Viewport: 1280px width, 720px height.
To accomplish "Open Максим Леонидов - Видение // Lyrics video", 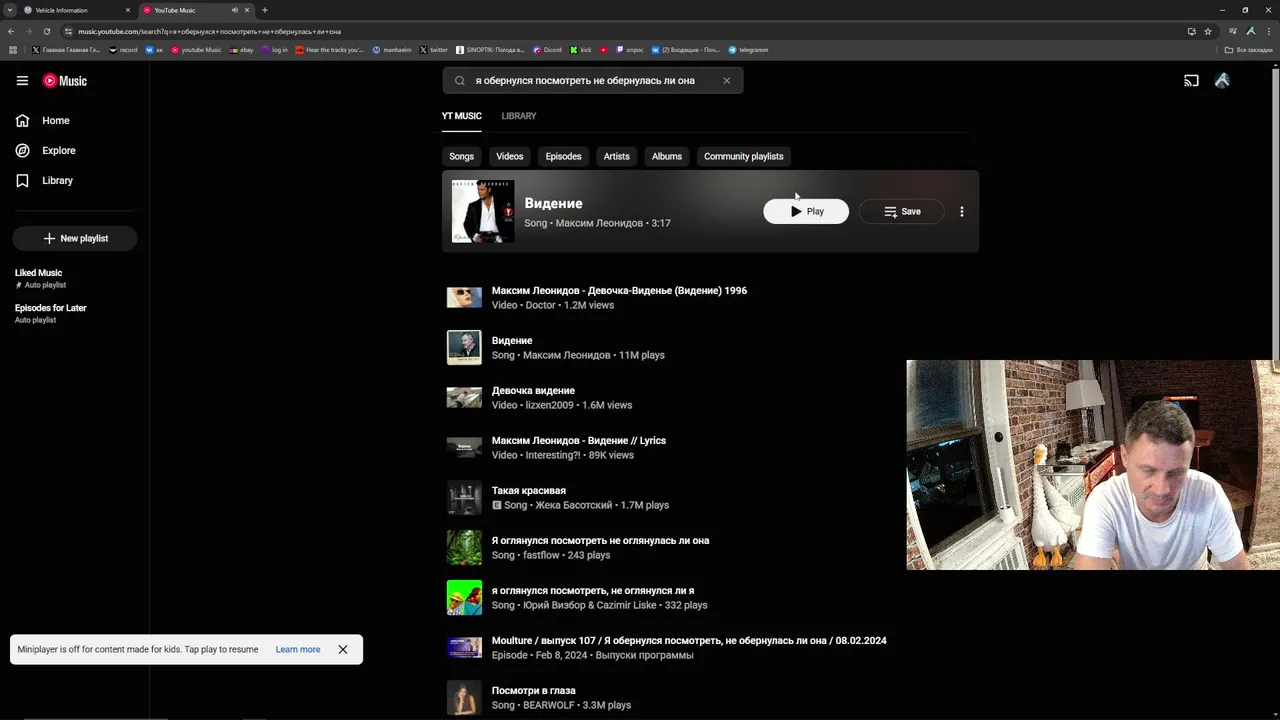I will point(579,441).
